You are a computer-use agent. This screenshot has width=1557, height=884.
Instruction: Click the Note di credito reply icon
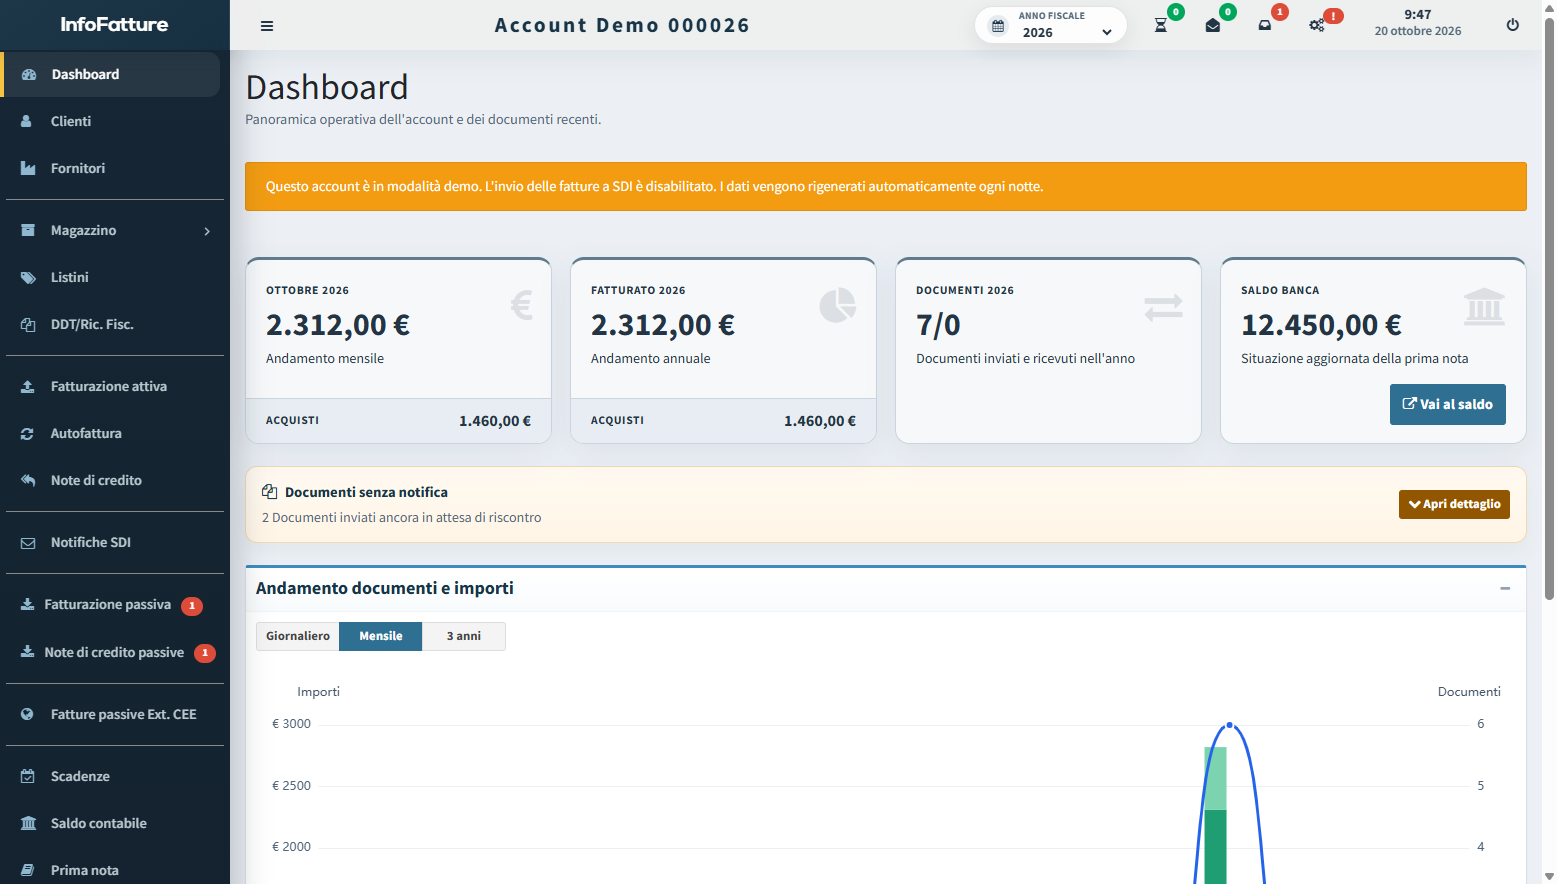click(28, 480)
